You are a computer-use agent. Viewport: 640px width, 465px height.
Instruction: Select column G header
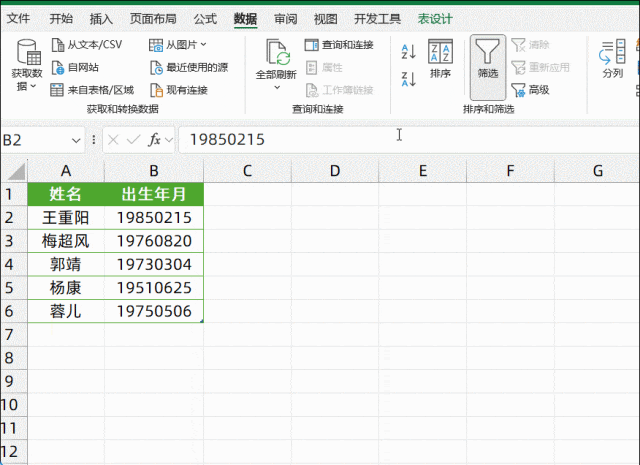[x=598, y=171]
